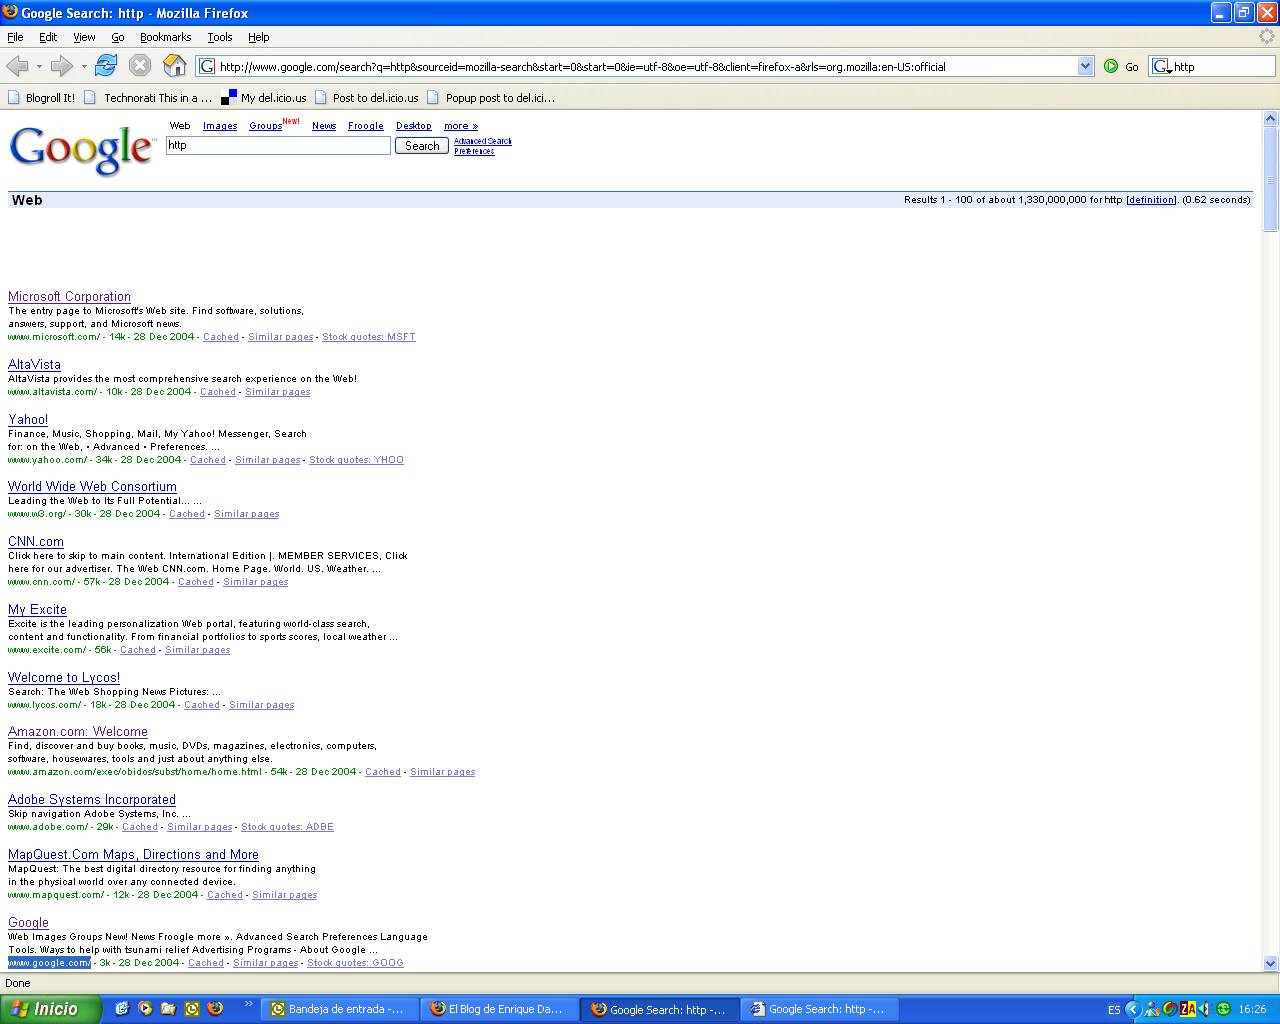Image resolution: width=1280 pixels, height=1024 pixels.
Task: Click the Home icon in navigation toolbar
Action: (x=174, y=66)
